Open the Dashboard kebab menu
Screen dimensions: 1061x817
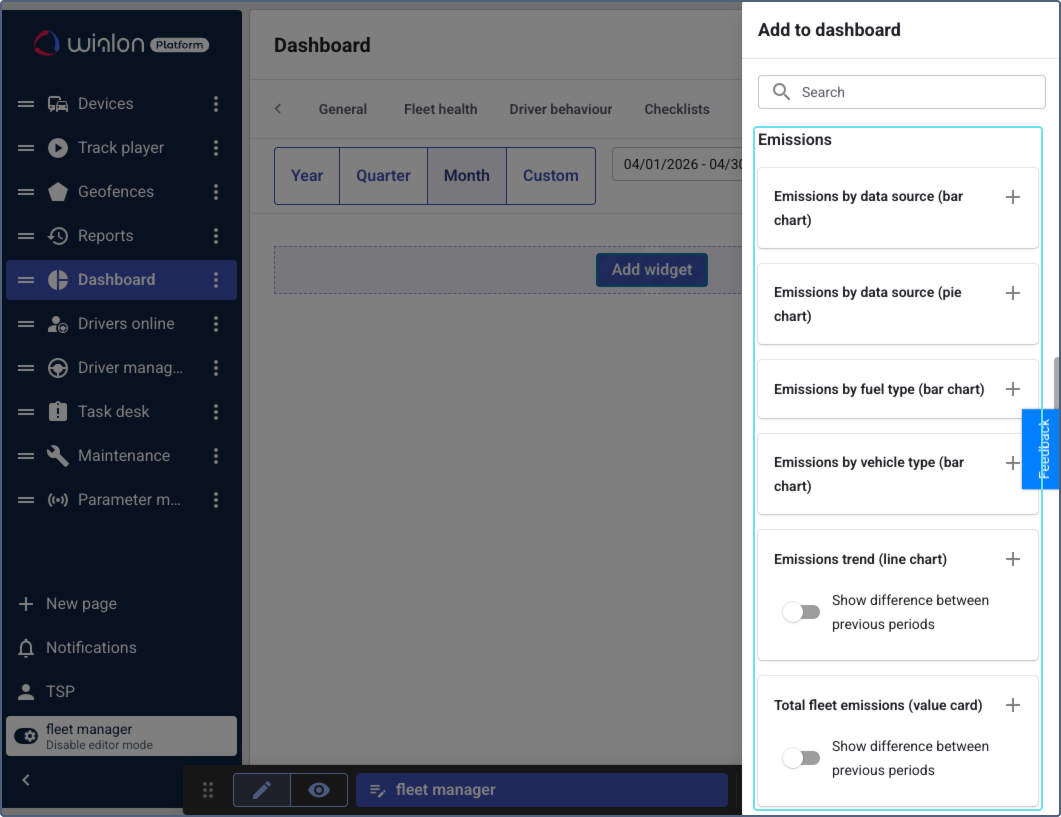click(216, 279)
